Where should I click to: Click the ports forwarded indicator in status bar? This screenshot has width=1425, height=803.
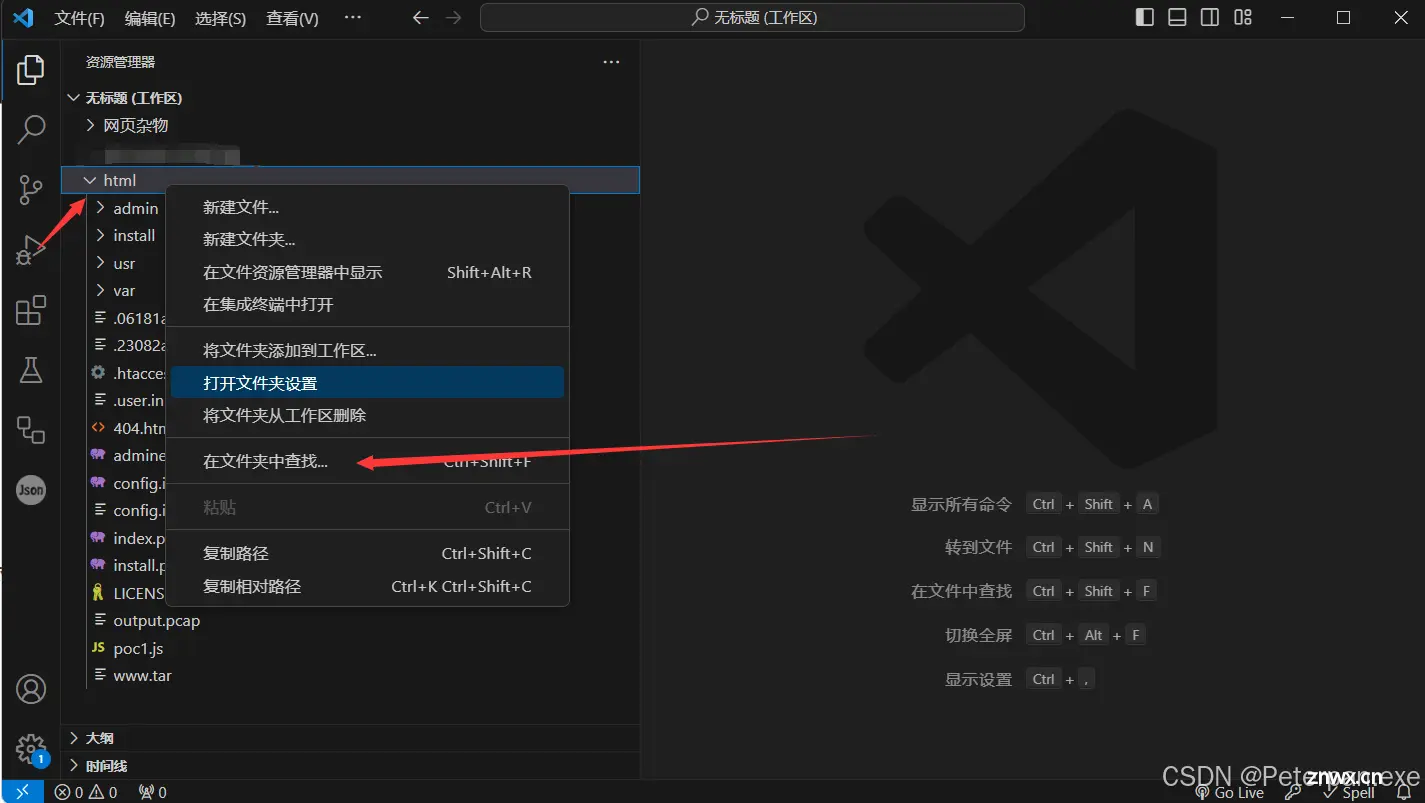pos(153,792)
